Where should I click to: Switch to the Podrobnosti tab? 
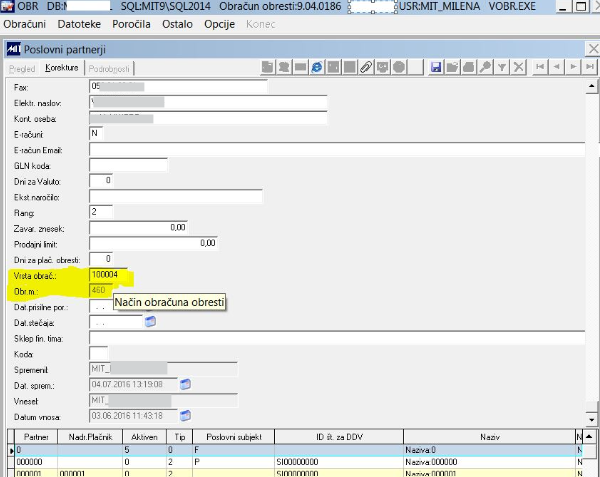point(109,68)
